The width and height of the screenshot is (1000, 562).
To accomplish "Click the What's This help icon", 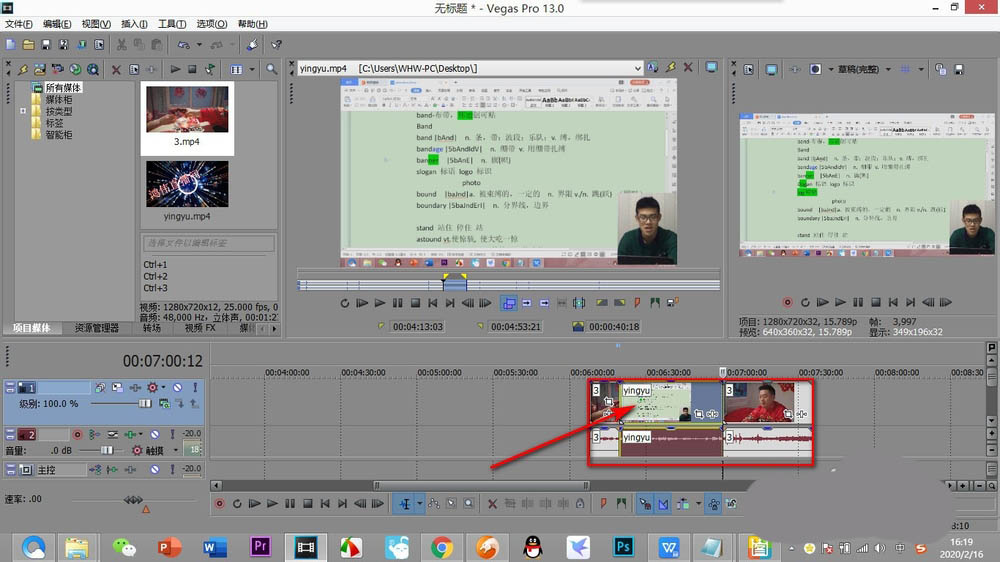I will 276,45.
